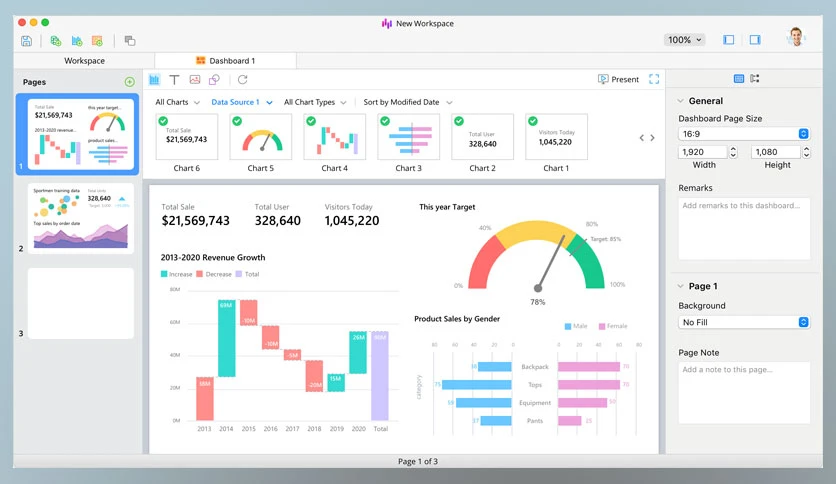Screen dimensions: 836x484
Task: Toggle the checkmark on Chart 4
Action: click(x=311, y=121)
